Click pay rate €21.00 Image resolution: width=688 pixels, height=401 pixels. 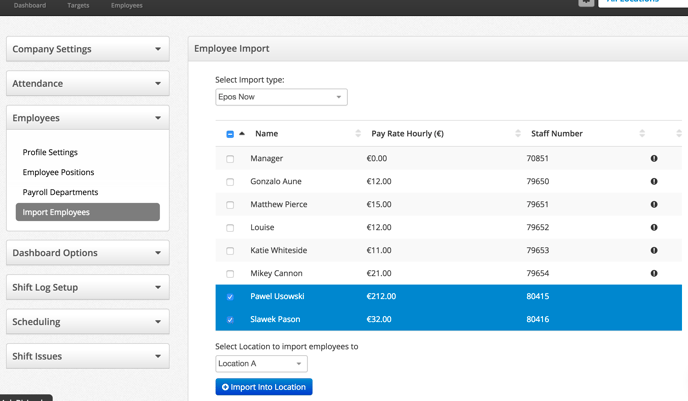coord(379,273)
